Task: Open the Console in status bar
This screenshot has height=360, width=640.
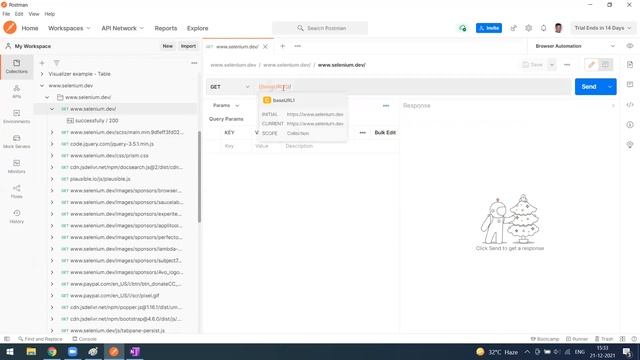Action: (x=84, y=339)
